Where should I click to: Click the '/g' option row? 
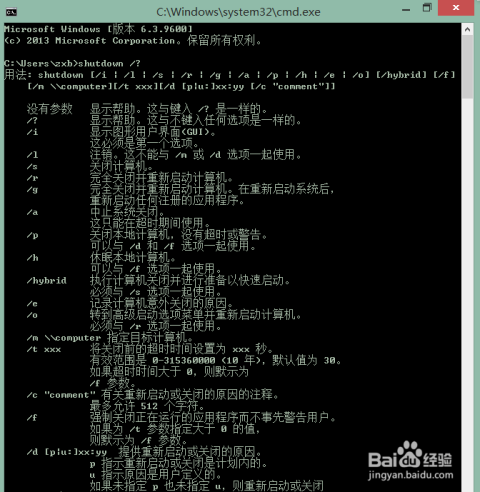click(x=180, y=189)
